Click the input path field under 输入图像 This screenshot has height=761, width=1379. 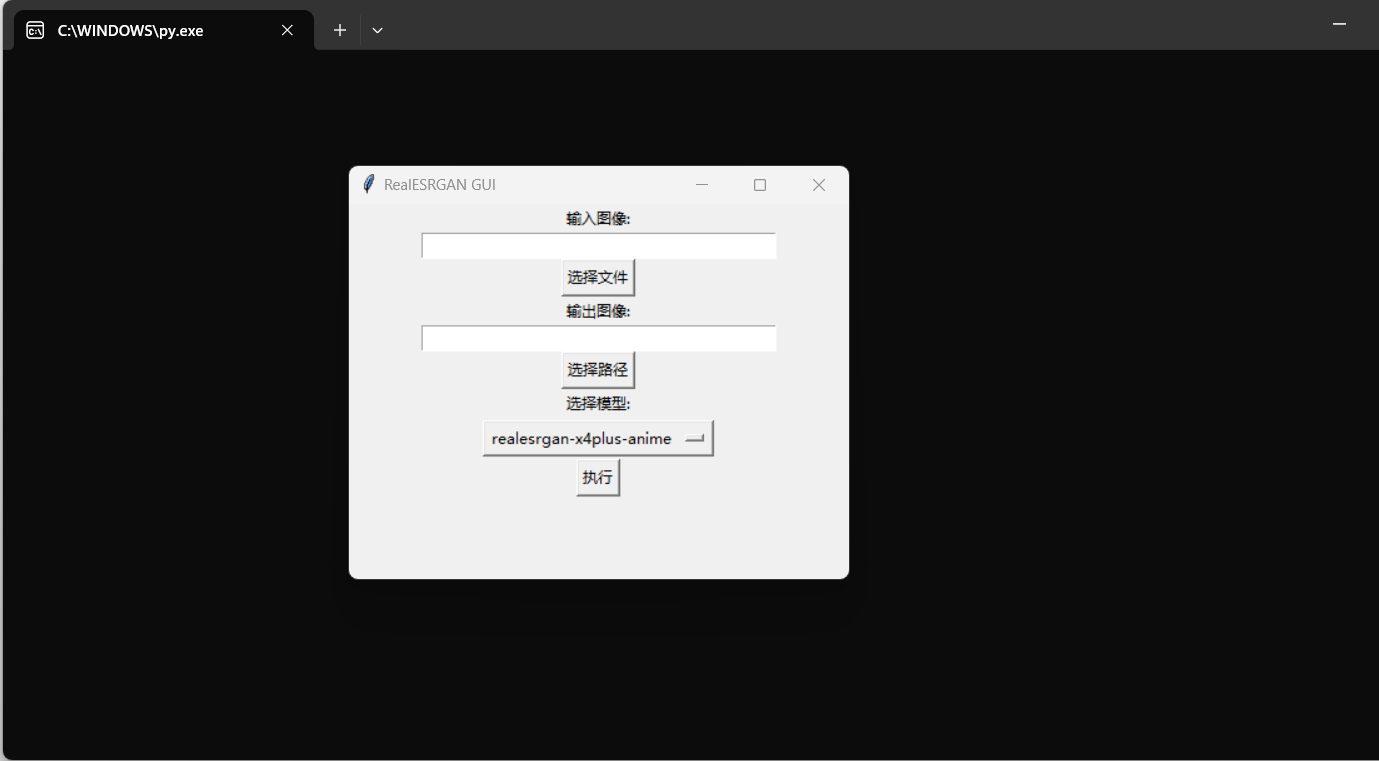pyautogui.click(x=598, y=245)
